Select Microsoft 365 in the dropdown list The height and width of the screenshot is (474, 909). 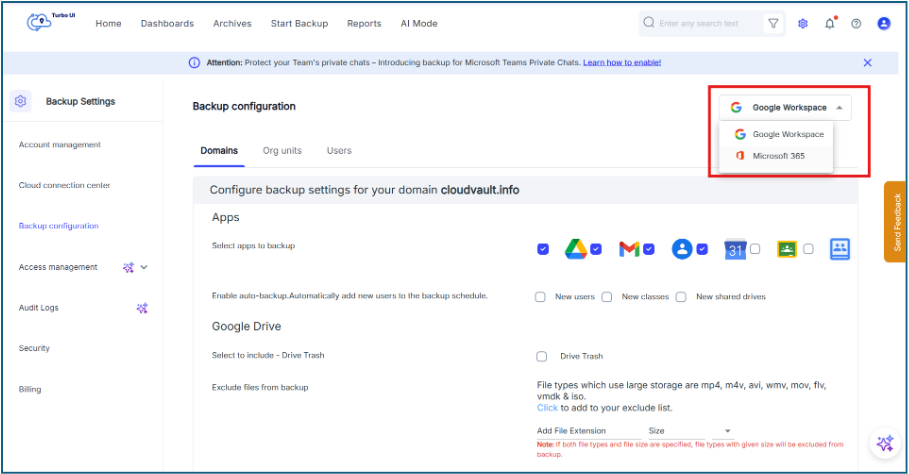point(776,156)
